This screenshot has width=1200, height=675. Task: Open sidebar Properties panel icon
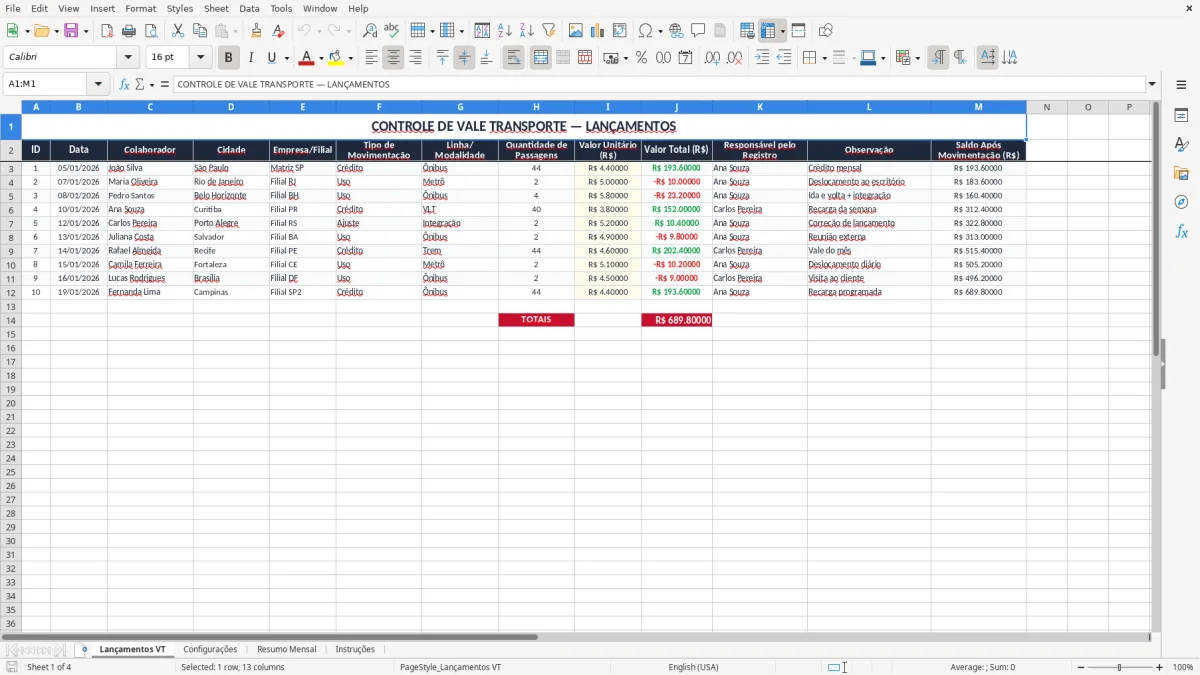click(1182, 116)
